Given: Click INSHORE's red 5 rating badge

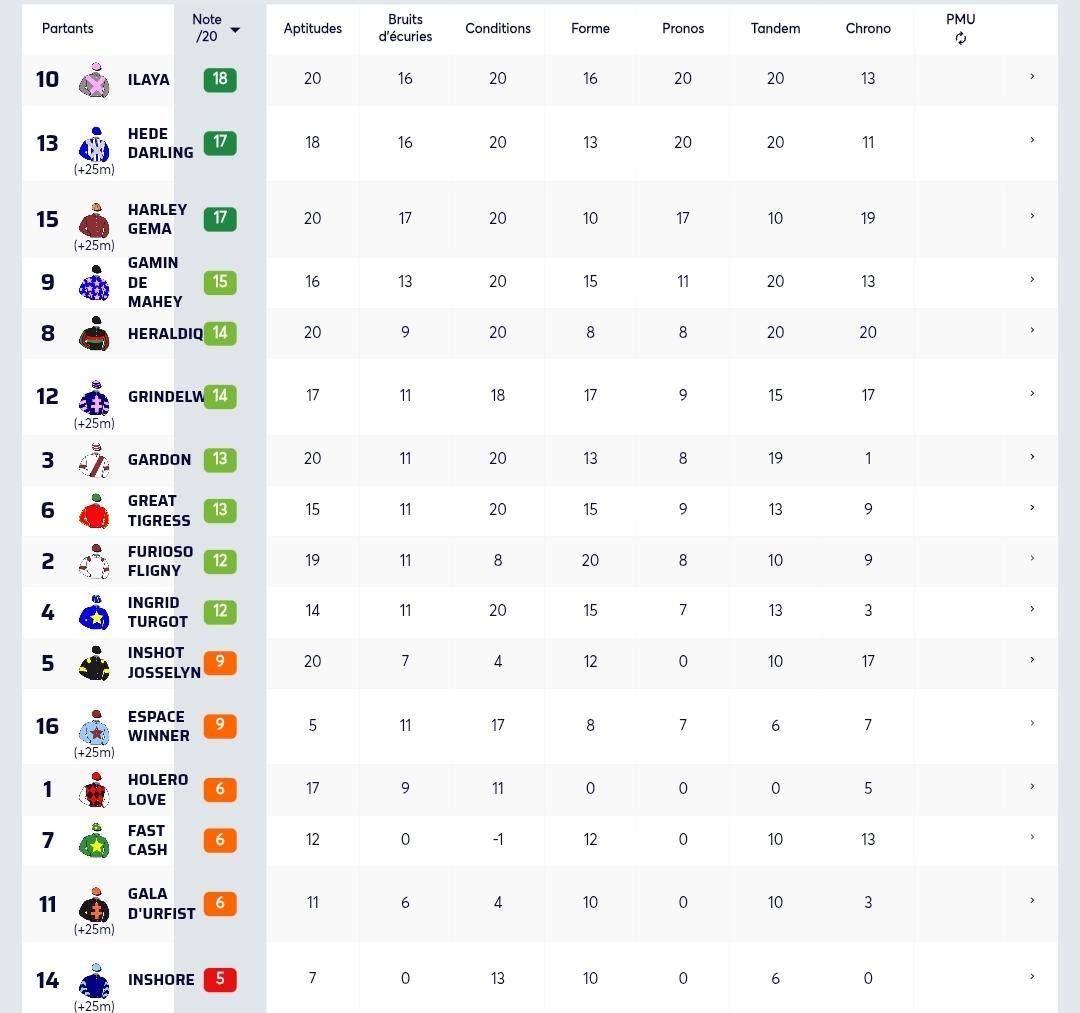Looking at the screenshot, I should pyautogui.click(x=220, y=979).
